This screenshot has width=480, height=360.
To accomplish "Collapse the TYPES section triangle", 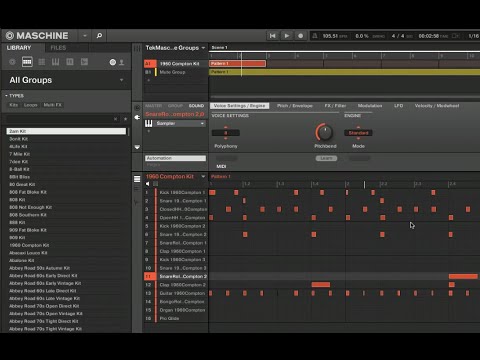I will point(6,96).
